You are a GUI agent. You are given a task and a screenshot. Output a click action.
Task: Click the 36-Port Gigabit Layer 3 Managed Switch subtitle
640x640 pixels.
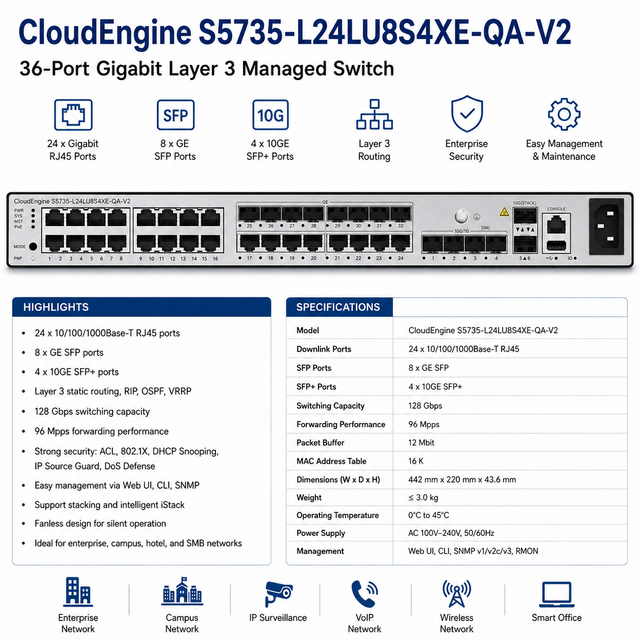click(x=207, y=69)
